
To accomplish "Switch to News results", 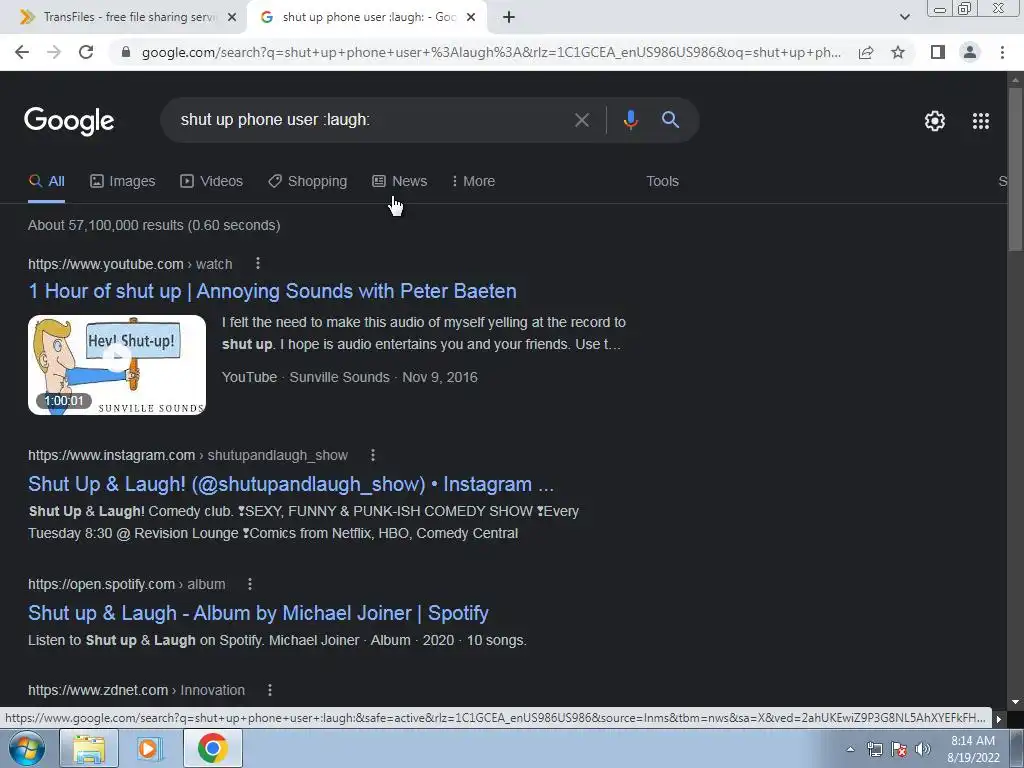I will click(x=400, y=181).
